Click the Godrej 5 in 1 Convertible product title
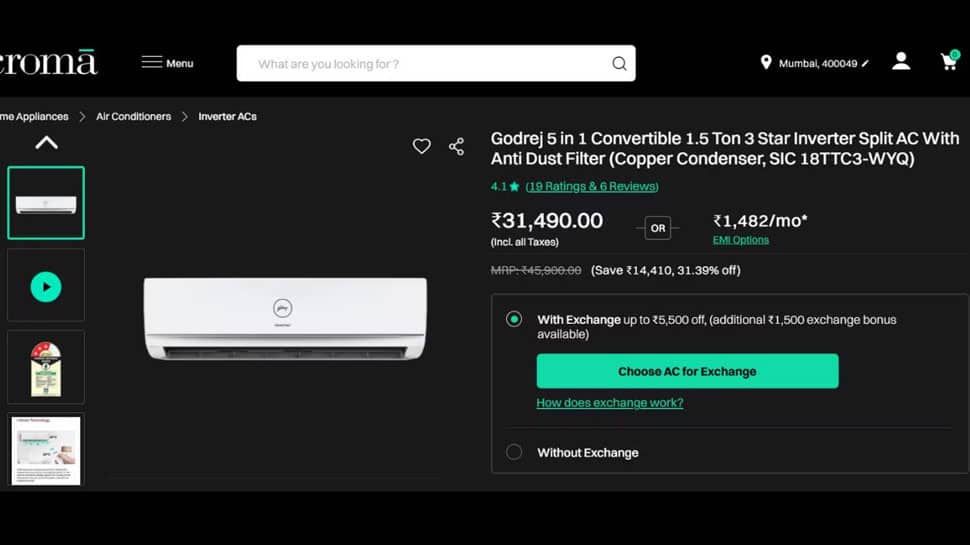The height and width of the screenshot is (545, 970). pyautogui.click(x=725, y=148)
